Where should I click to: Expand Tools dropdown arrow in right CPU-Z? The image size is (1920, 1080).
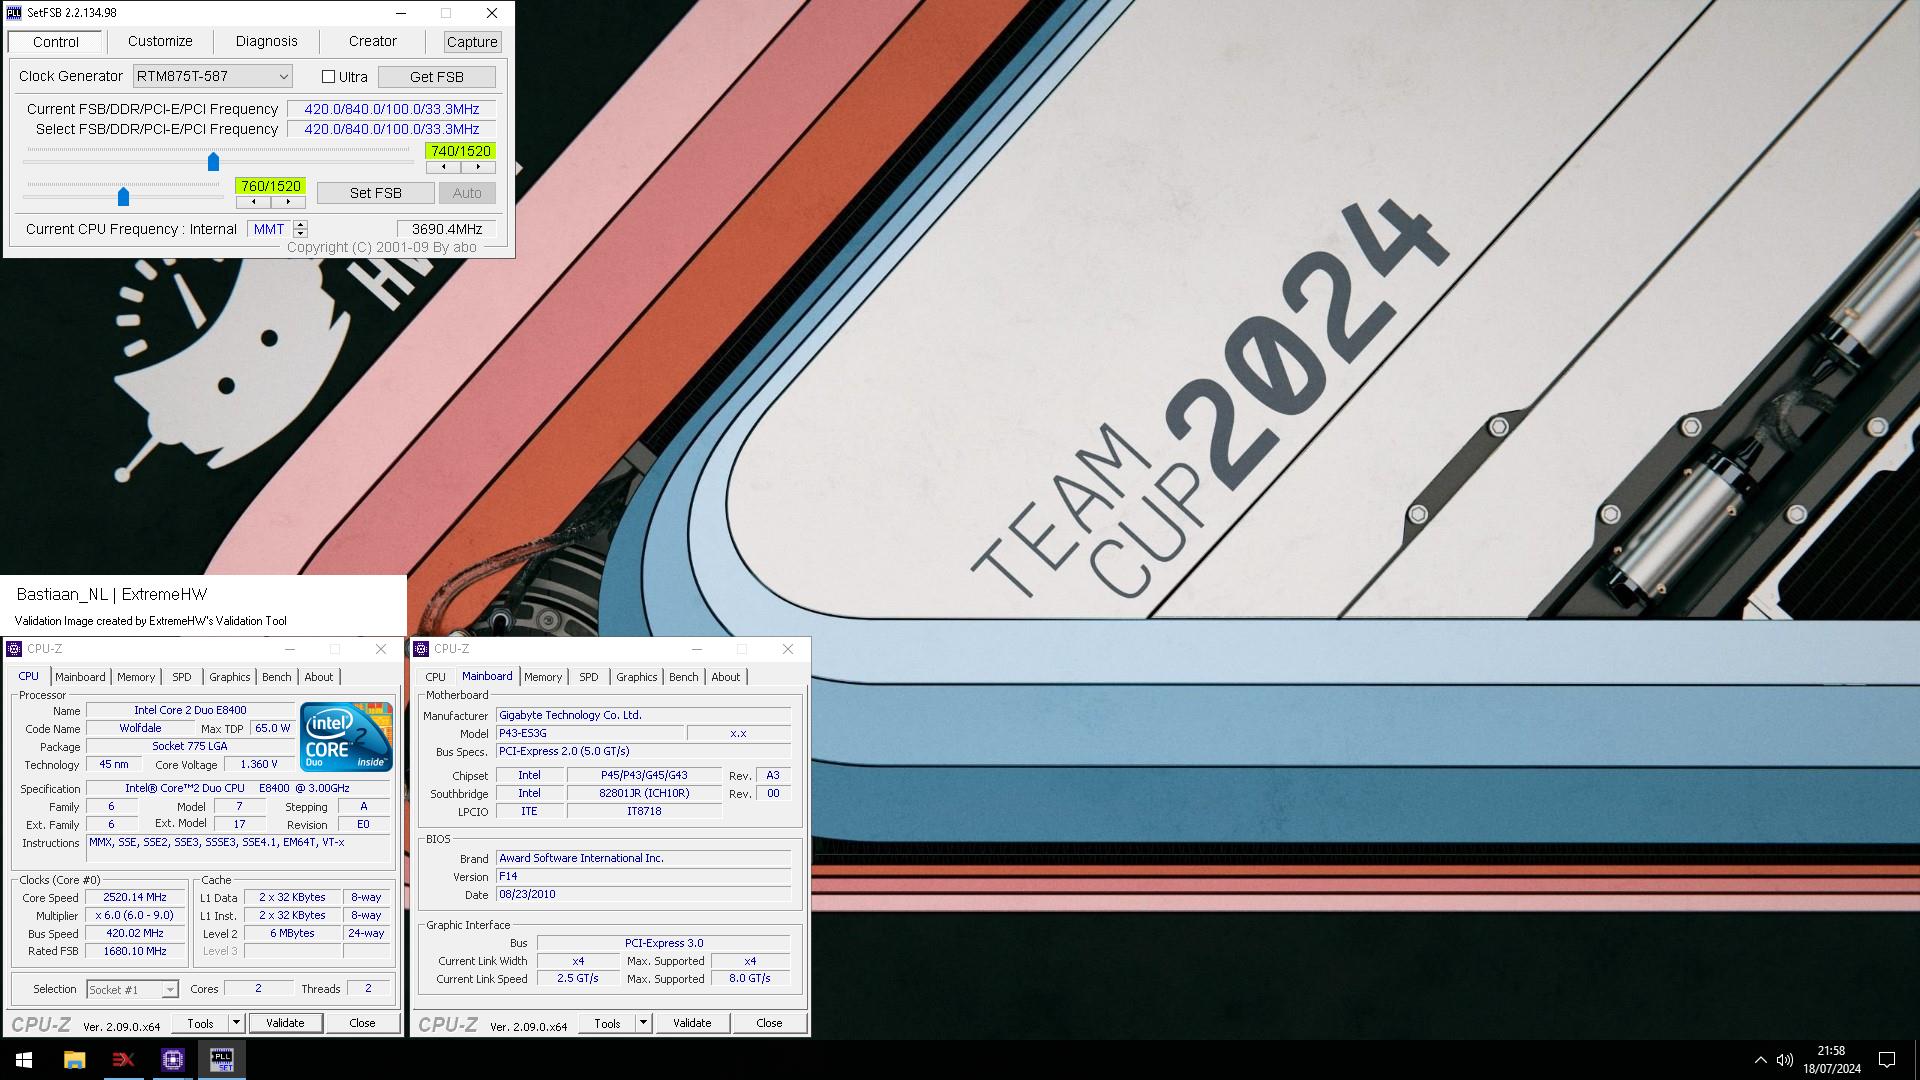643,1023
